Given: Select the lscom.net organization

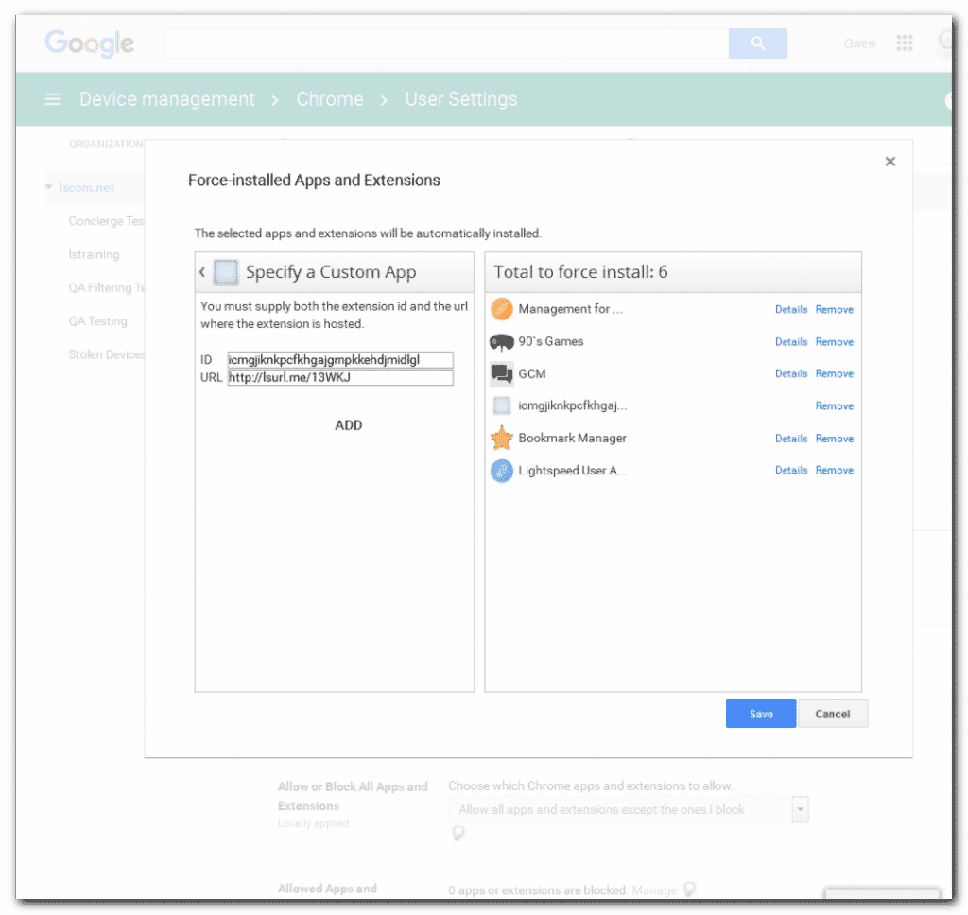Looking at the screenshot, I should (x=86, y=188).
